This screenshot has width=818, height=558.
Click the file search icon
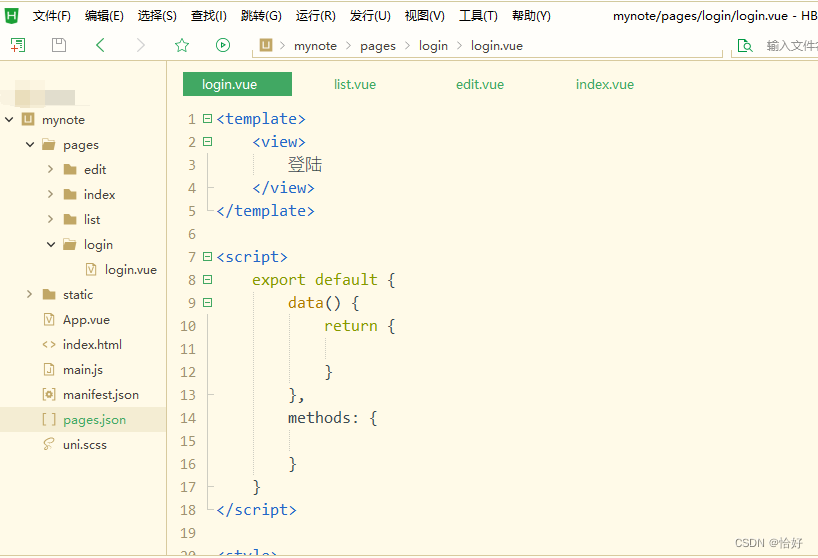tap(745, 46)
